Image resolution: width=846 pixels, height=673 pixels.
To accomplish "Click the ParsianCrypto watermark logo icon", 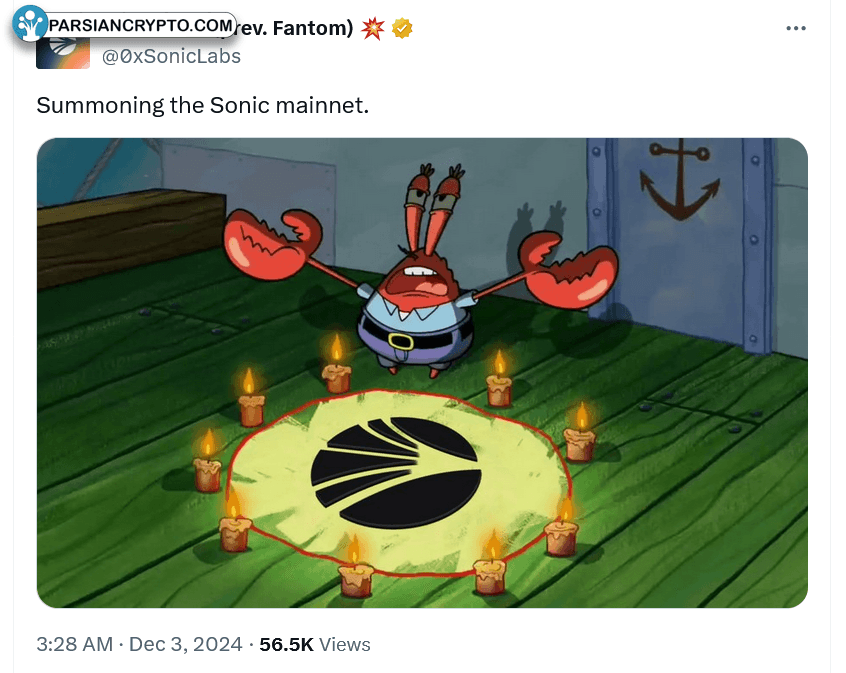I will tap(30, 23).
